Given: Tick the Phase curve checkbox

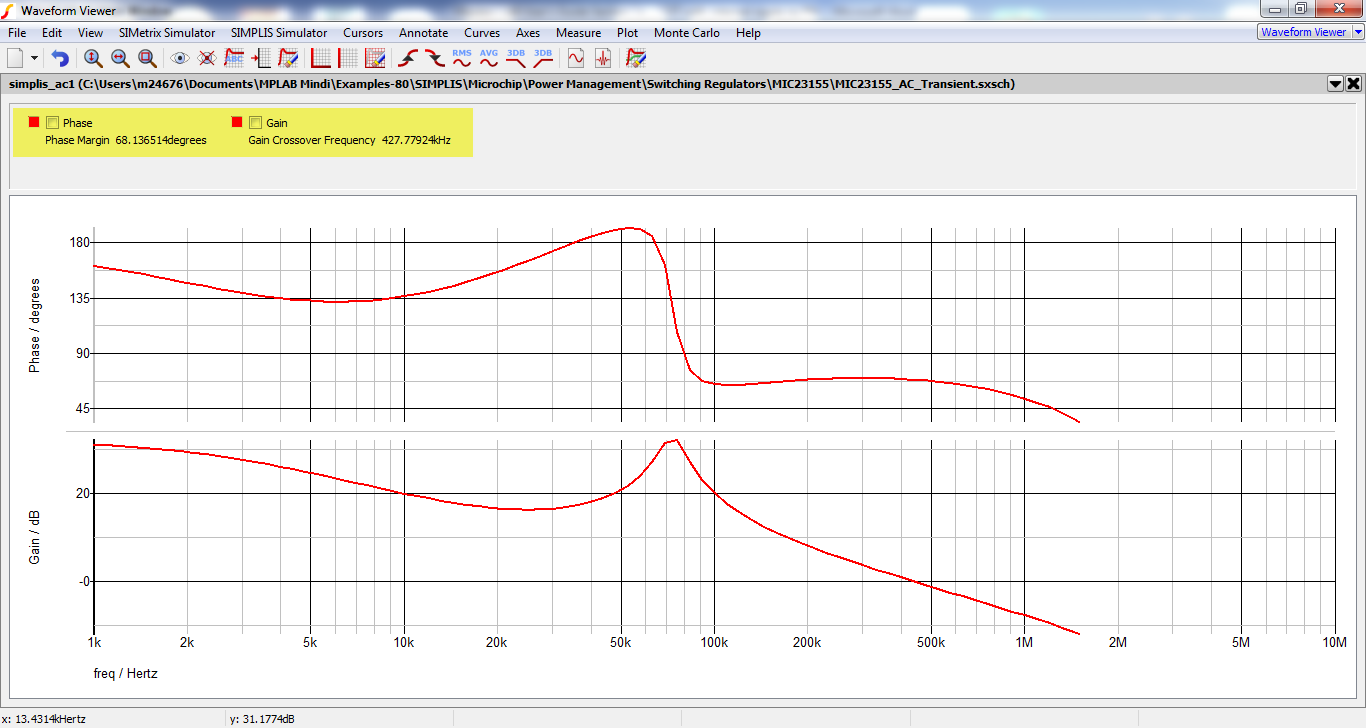Looking at the screenshot, I should point(52,123).
